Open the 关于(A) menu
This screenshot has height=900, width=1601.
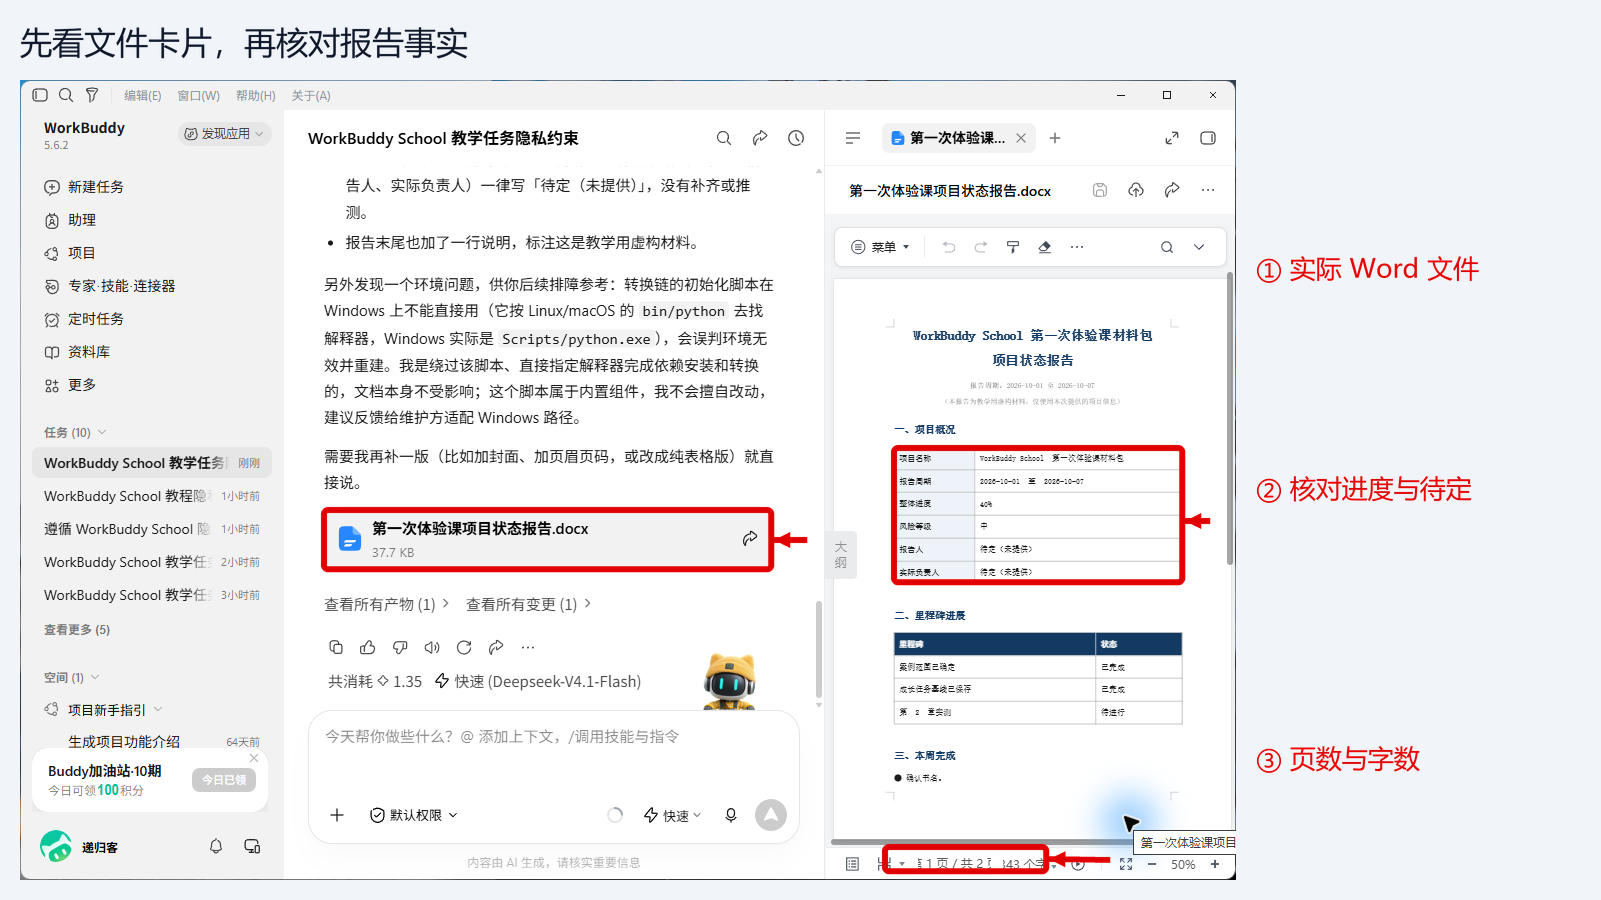click(311, 96)
